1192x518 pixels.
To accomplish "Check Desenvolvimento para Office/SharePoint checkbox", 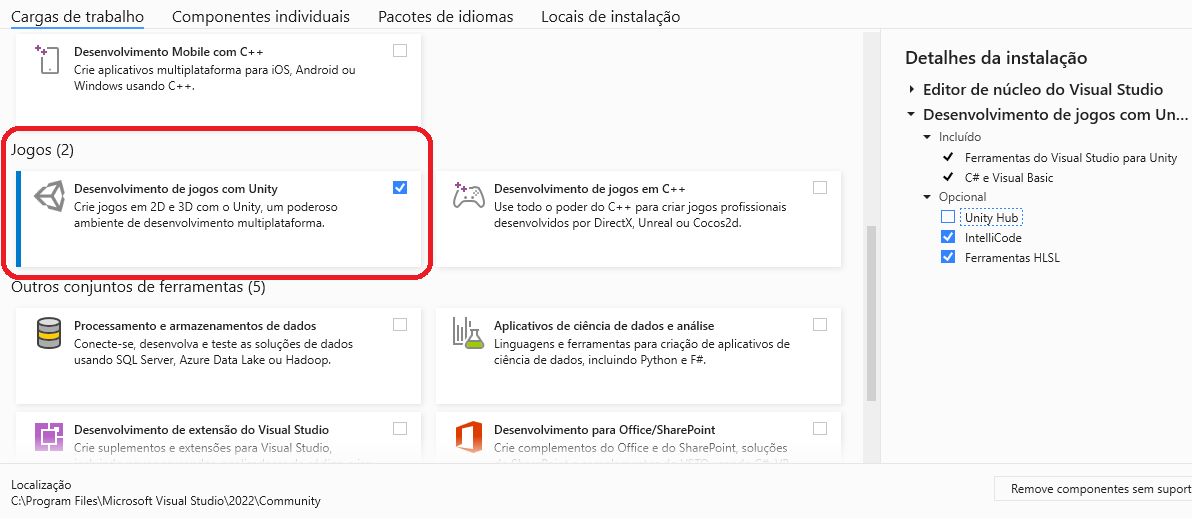I will [x=820, y=428].
